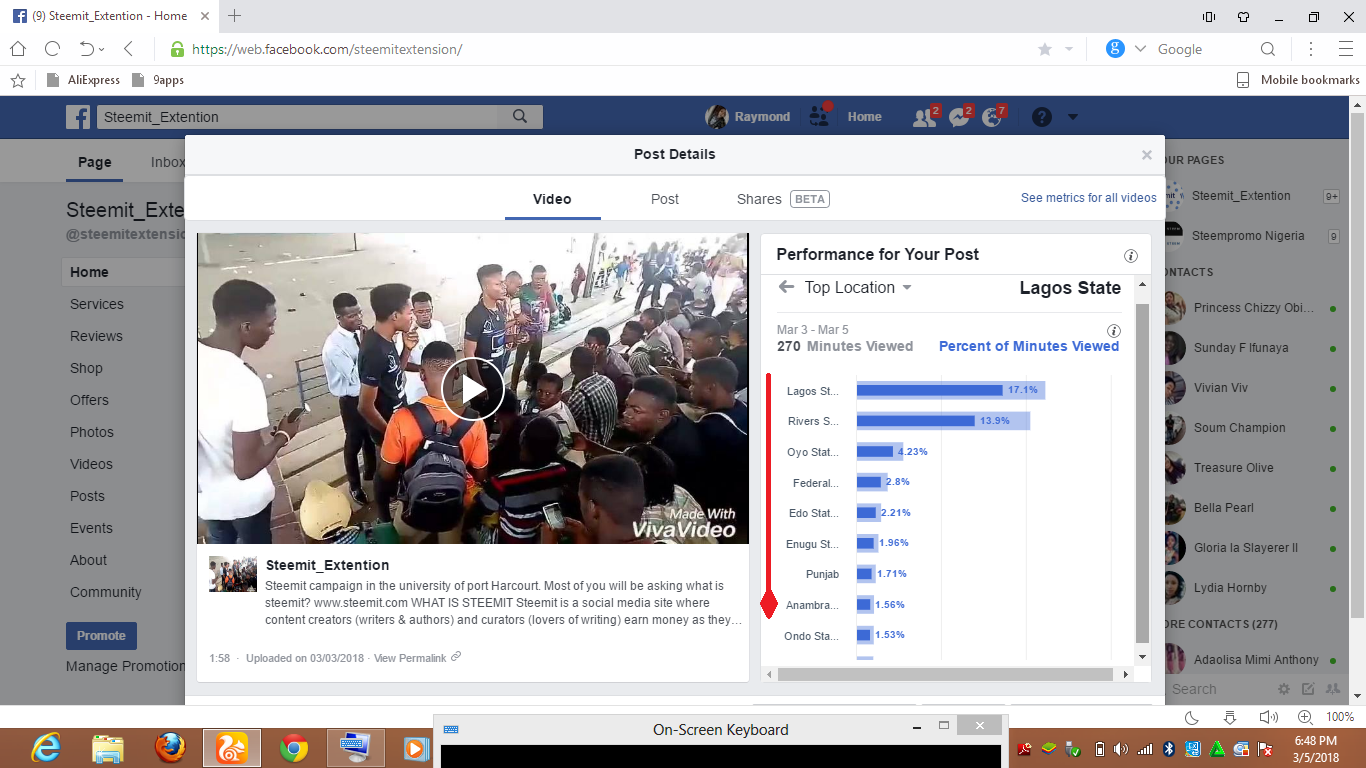Open Videos in the page sidebar

click(91, 464)
